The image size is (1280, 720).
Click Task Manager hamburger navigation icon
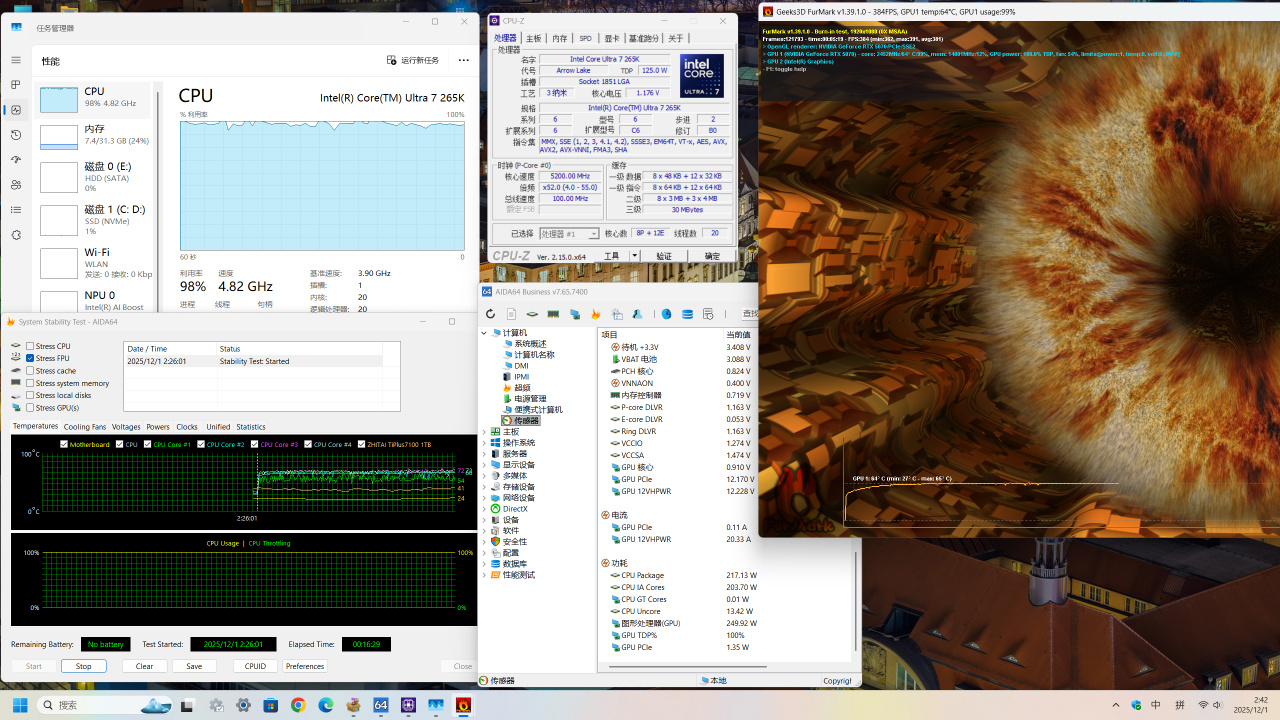16,60
